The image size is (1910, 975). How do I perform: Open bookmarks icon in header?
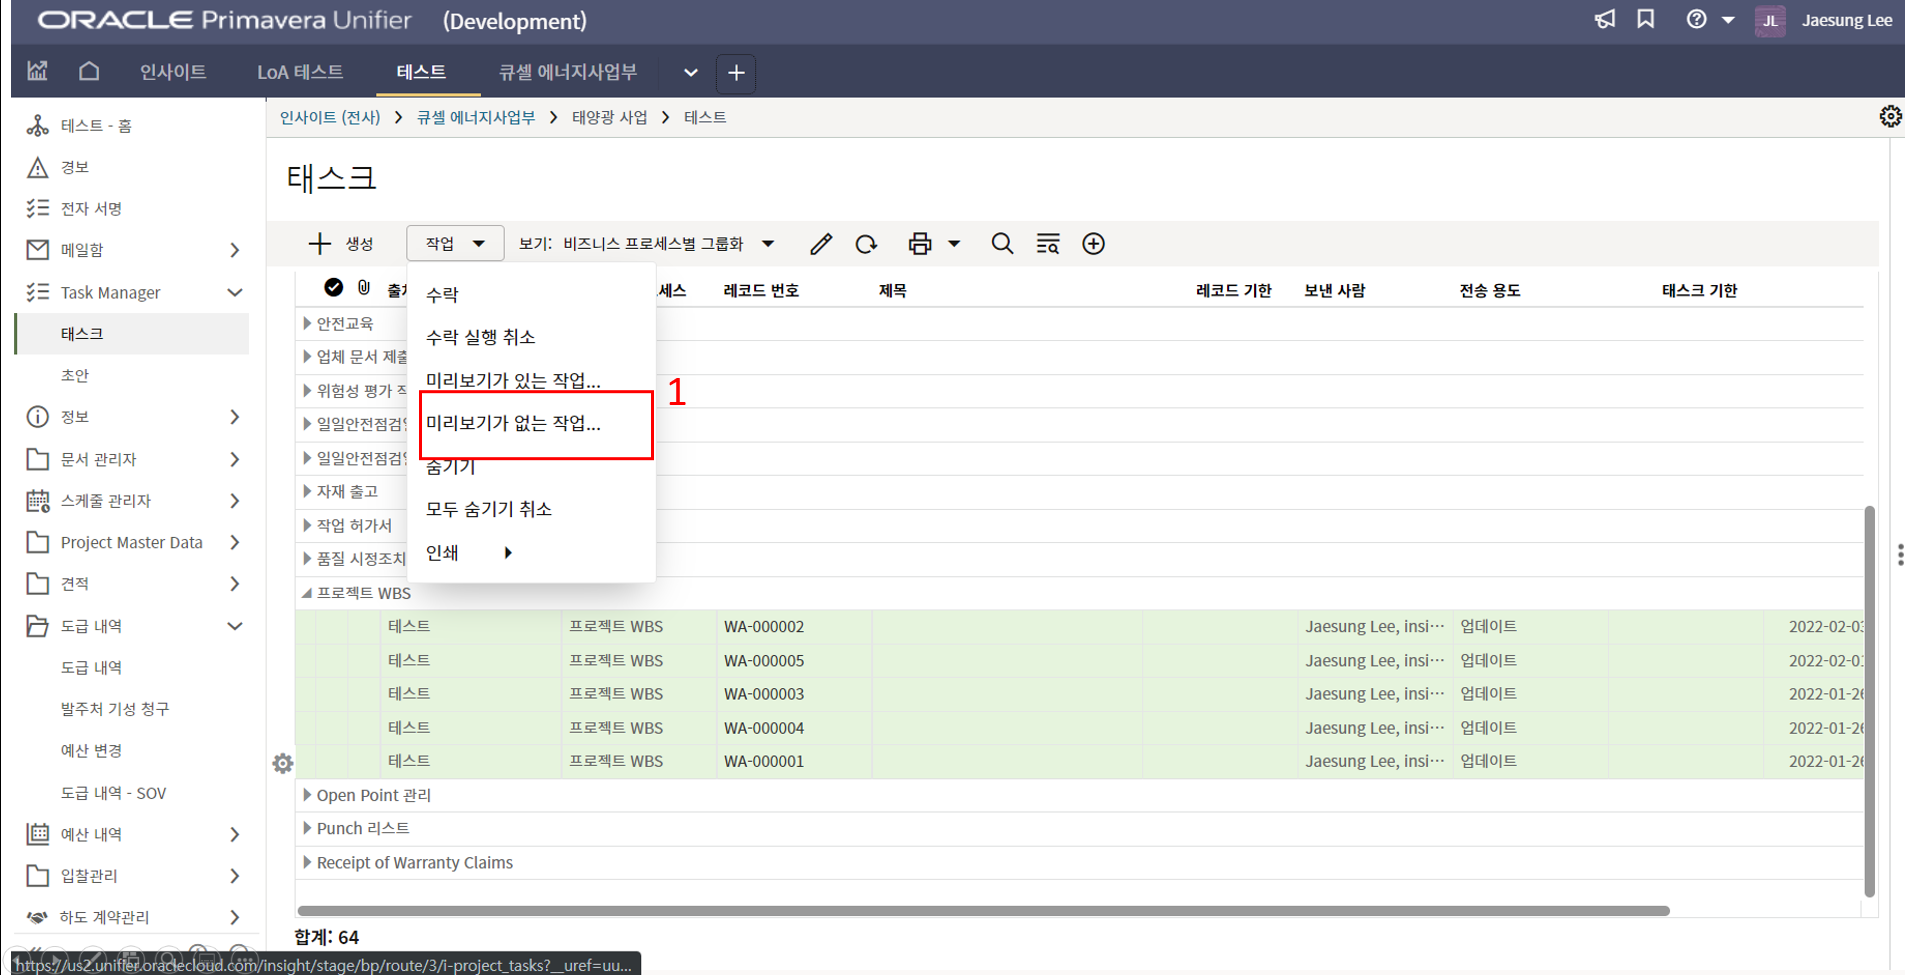(x=1645, y=20)
